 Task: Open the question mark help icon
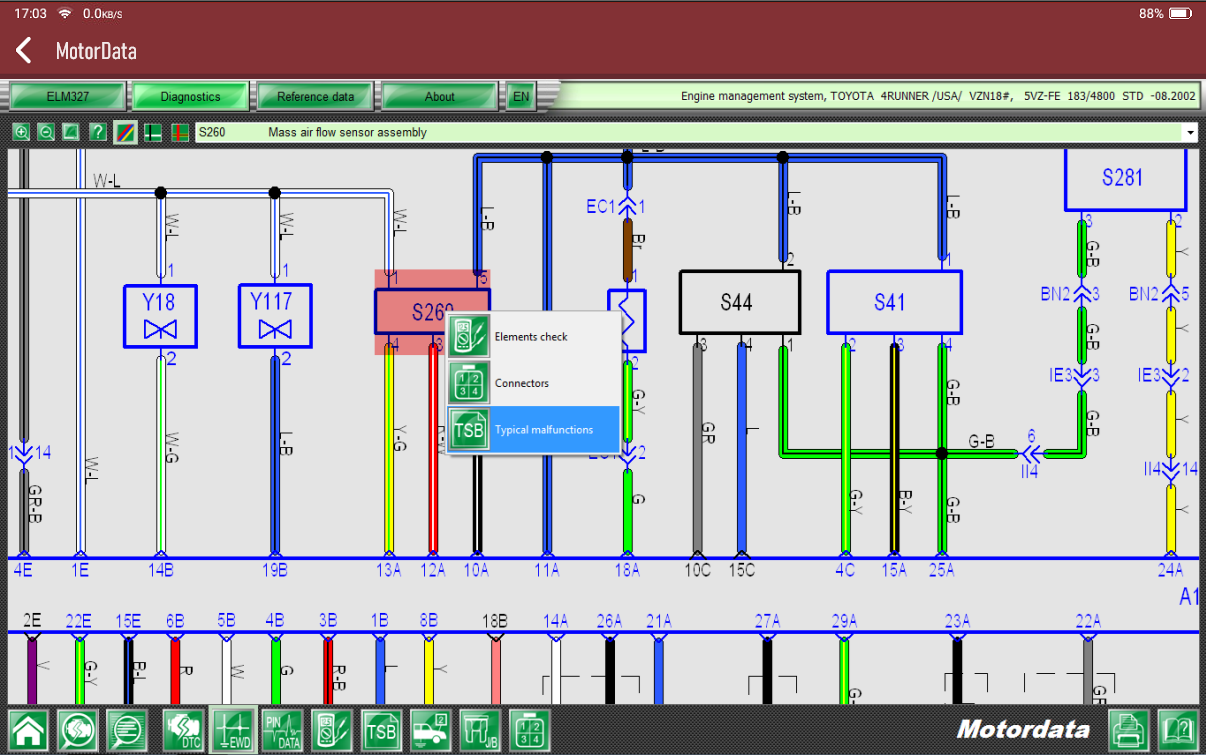(97, 132)
